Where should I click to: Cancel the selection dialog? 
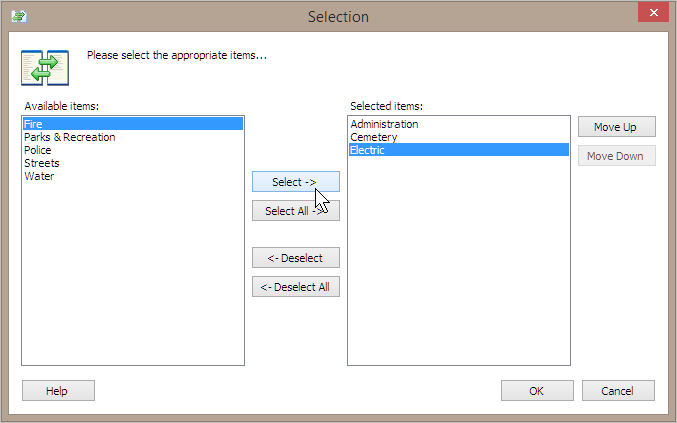618,391
